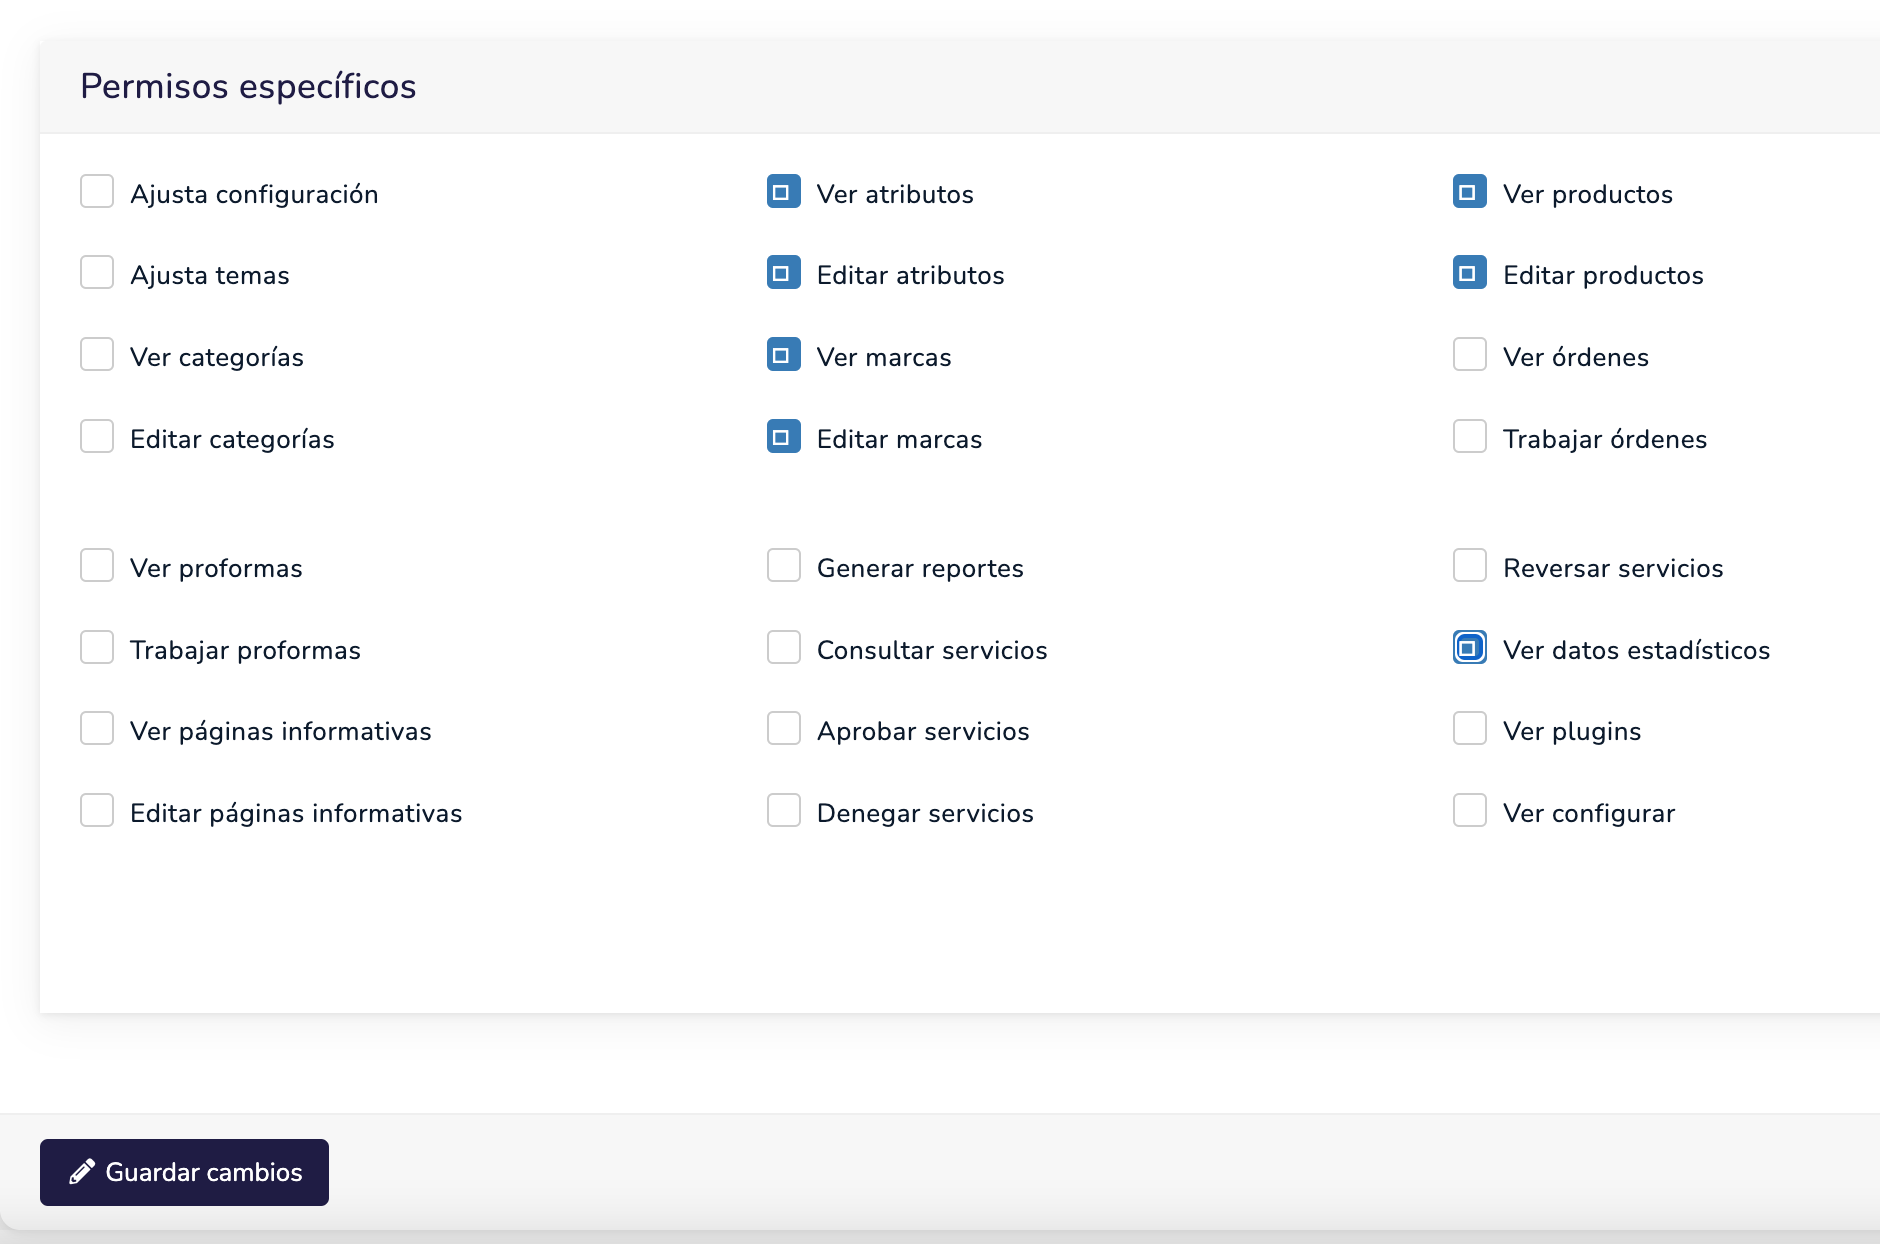This screenshot has width=1880, height=1244.
Task: Enable Consultar servicios permission
Action: click(x=784, y=647)
